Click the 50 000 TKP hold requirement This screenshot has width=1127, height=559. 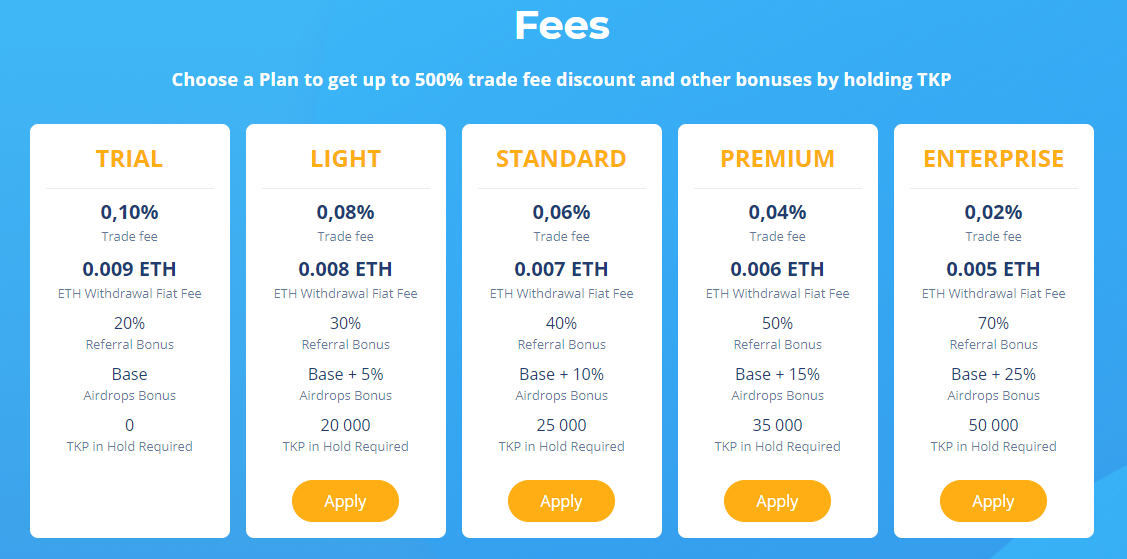(x=993, y=425)
